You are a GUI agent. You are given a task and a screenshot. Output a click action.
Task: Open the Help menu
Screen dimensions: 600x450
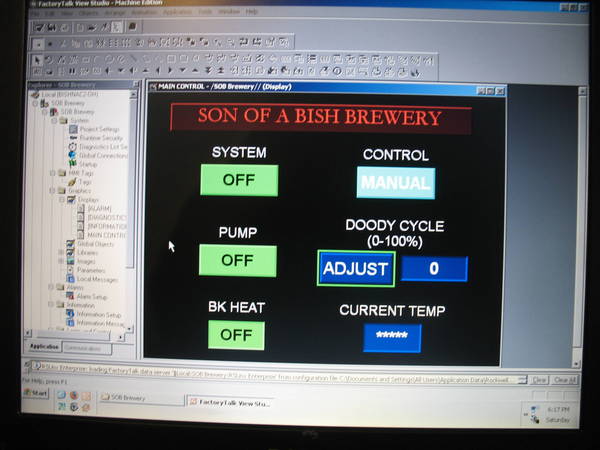pyautogui.click(x=251, y=12)
